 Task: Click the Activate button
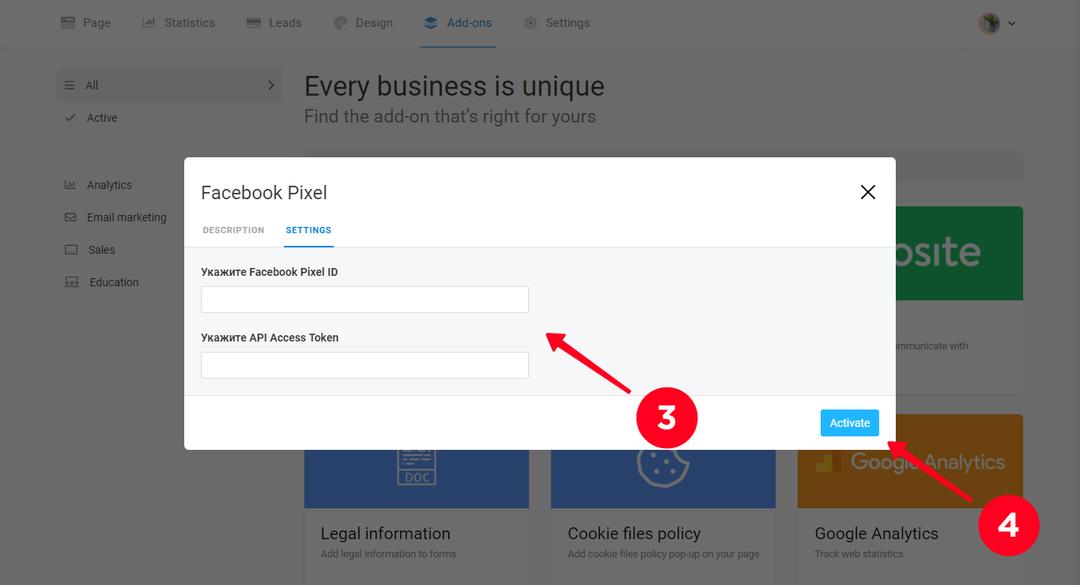click(849, 423)
